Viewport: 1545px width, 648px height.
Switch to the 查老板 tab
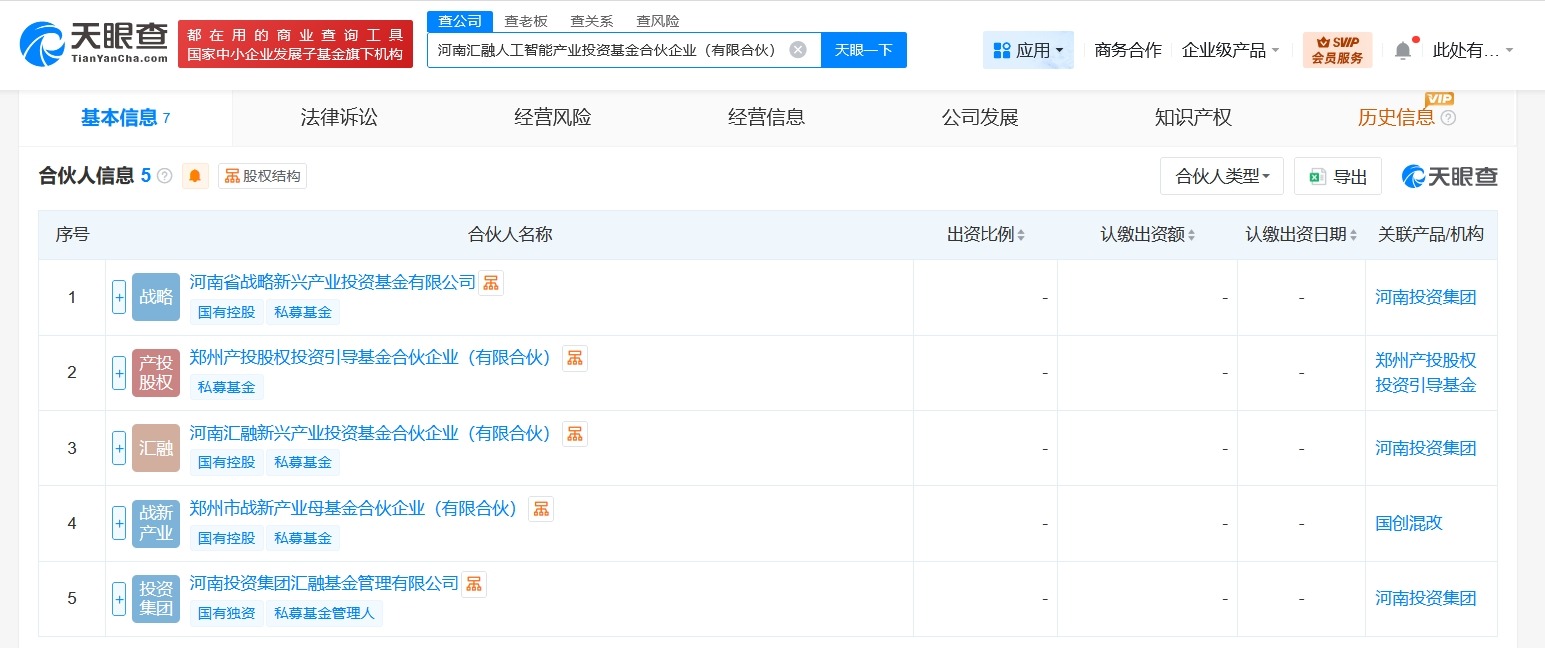click(x=527, y=20)
